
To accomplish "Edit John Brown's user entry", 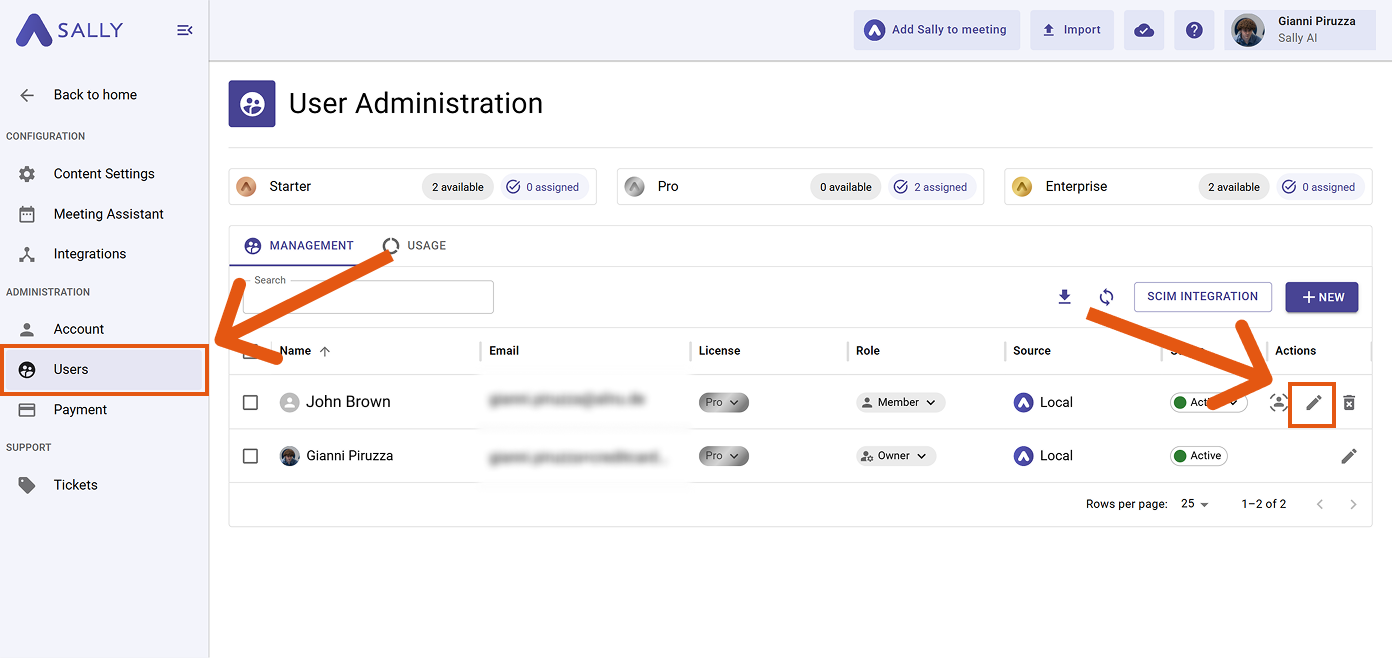I will 1314,403.
